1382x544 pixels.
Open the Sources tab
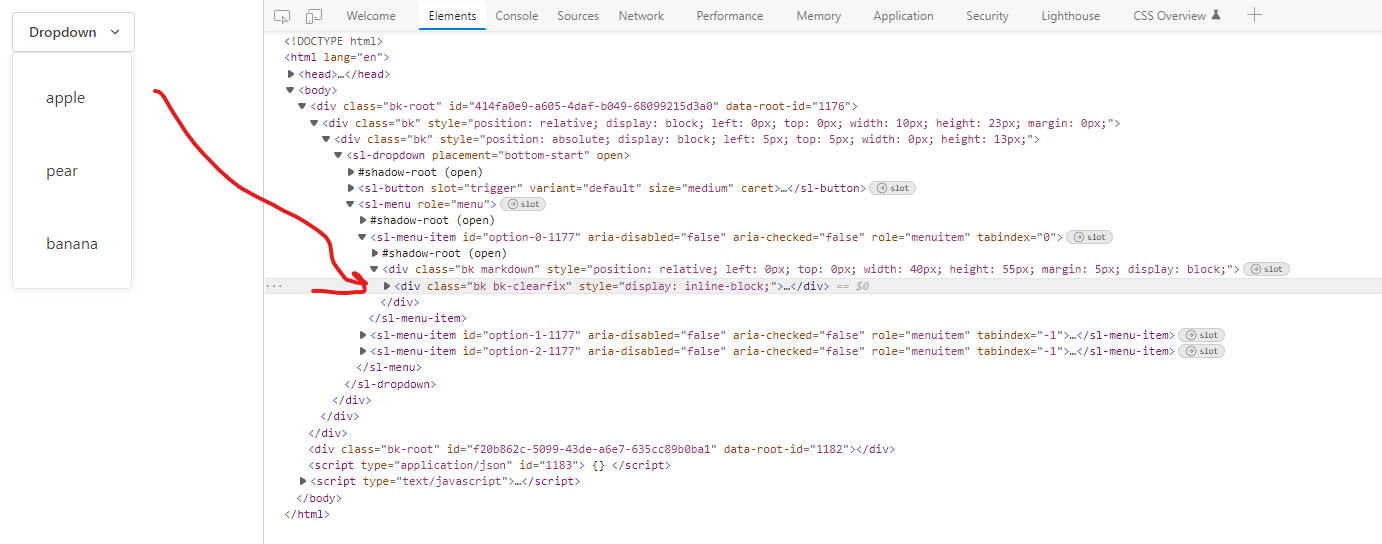pos(578,16)
